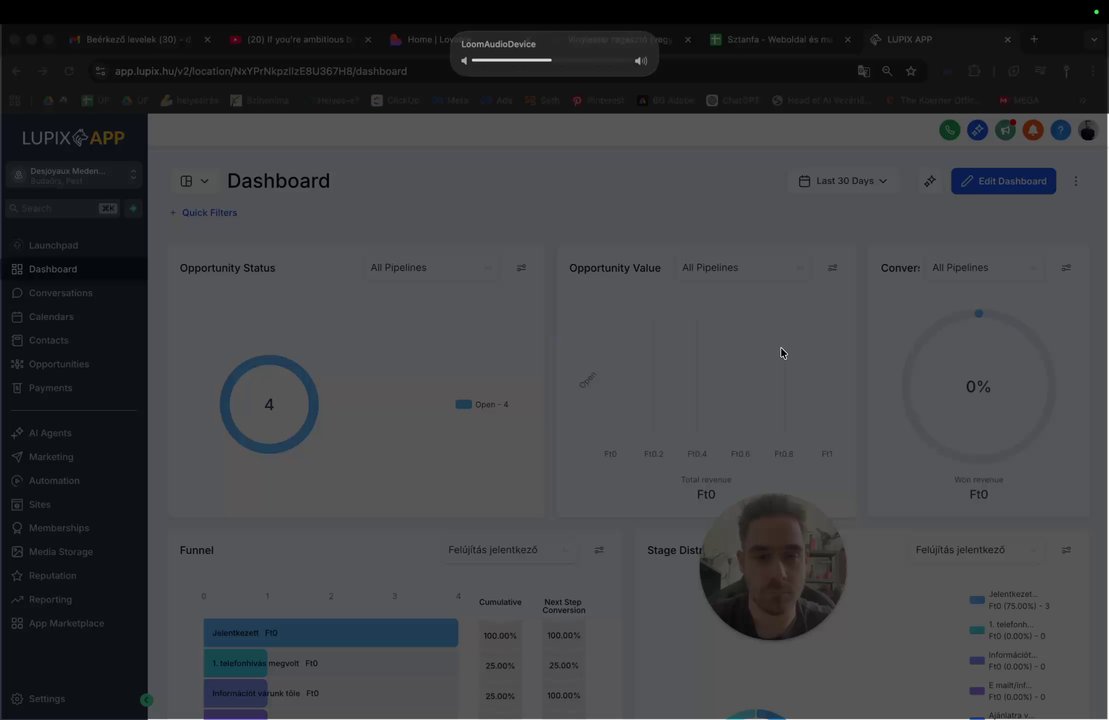Viewport: 1109px width, 720px height.
Task: Click the AI sparkle icon beside Edit Dashboard
Action: [929, 181]
